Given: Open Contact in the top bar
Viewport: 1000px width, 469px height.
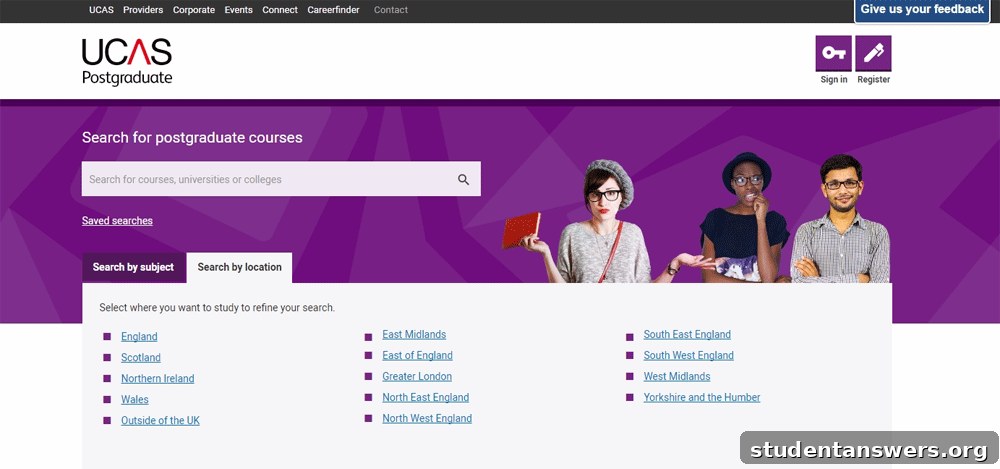Looking at the screenshot, I should 391,10.
